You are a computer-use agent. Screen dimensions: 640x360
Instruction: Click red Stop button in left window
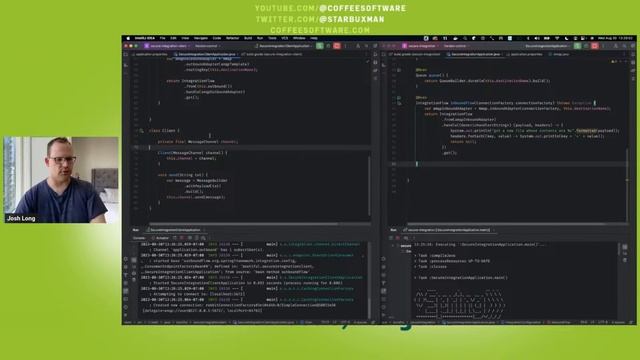click(x=337, y=46)
